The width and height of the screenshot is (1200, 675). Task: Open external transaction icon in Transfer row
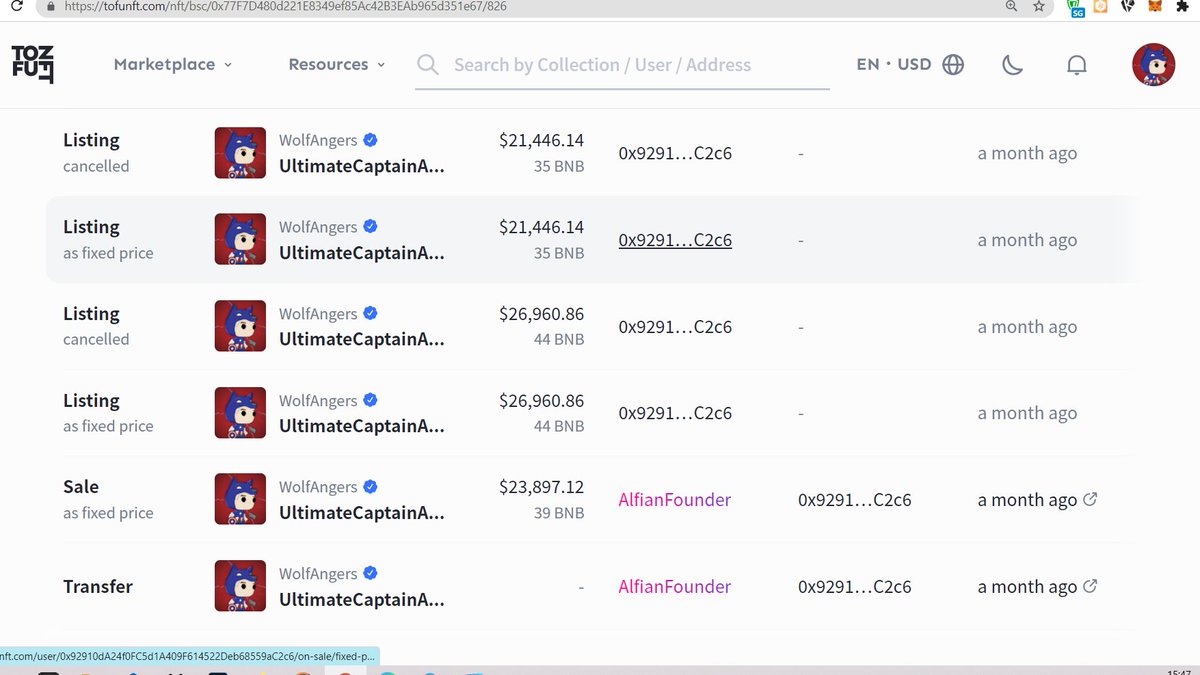pyautogui.click(x=1090, y=586)
